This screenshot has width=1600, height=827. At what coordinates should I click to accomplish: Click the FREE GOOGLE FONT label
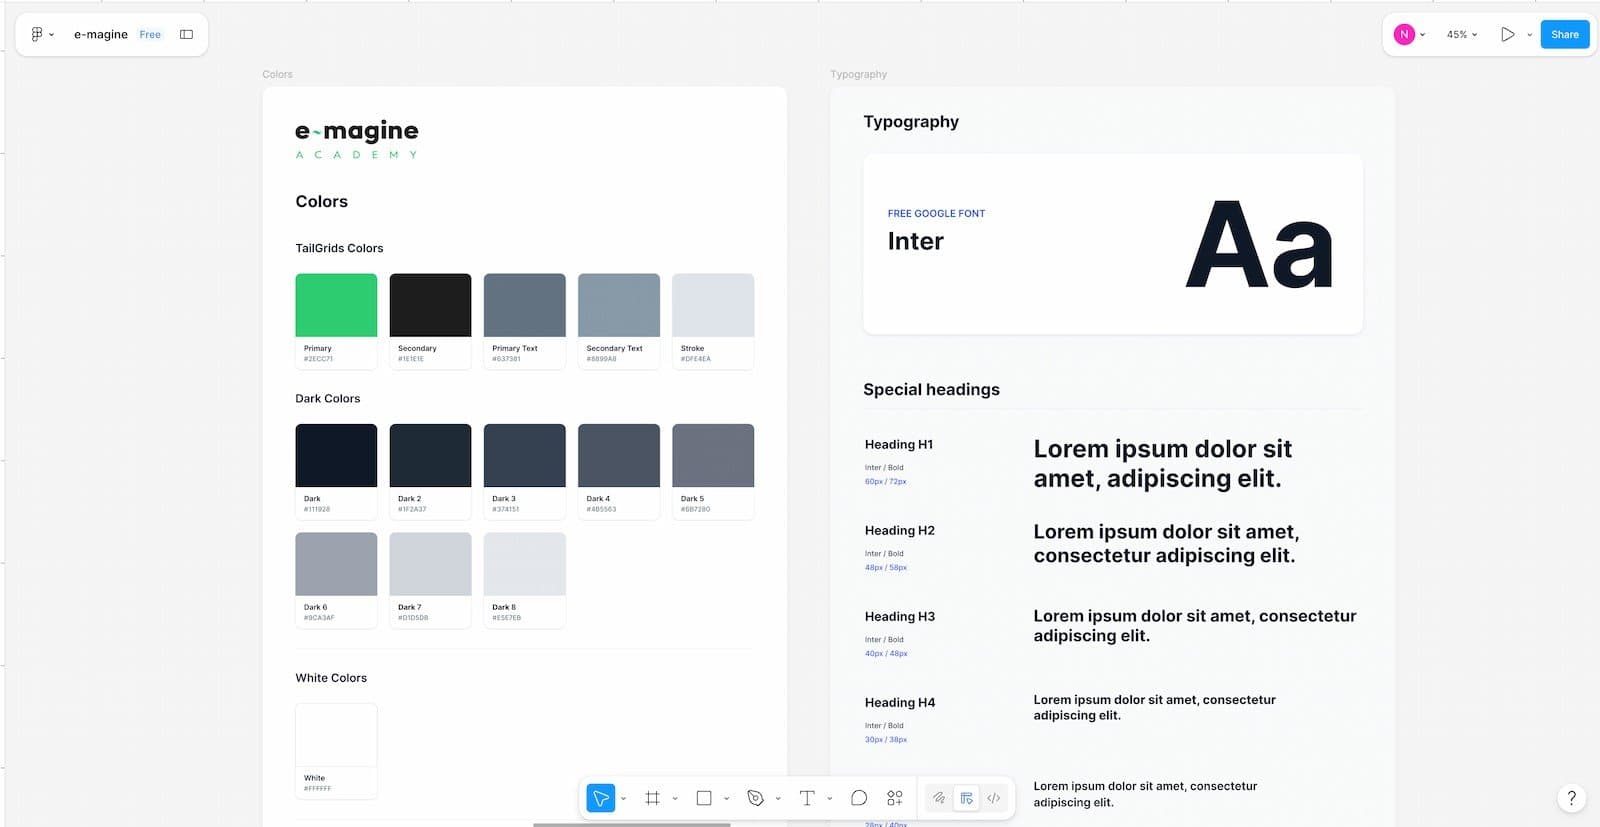point(936,213)
